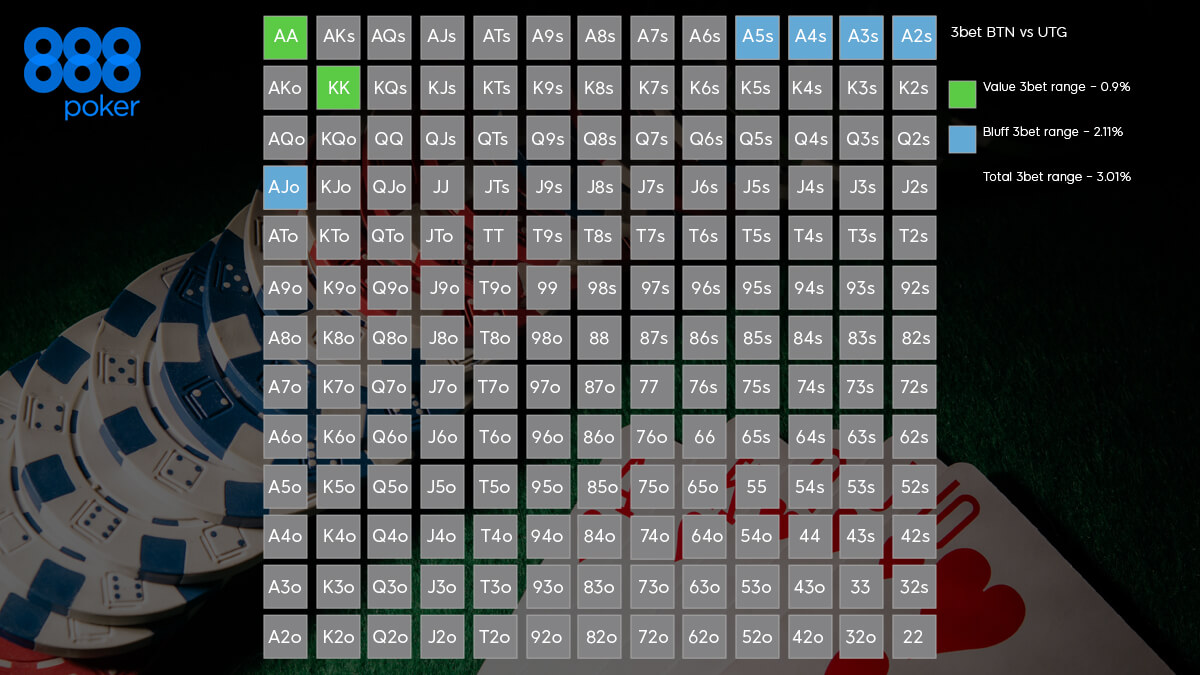Select the green KK hand cell
This screenshot has width=1200, height=675.
338,87
